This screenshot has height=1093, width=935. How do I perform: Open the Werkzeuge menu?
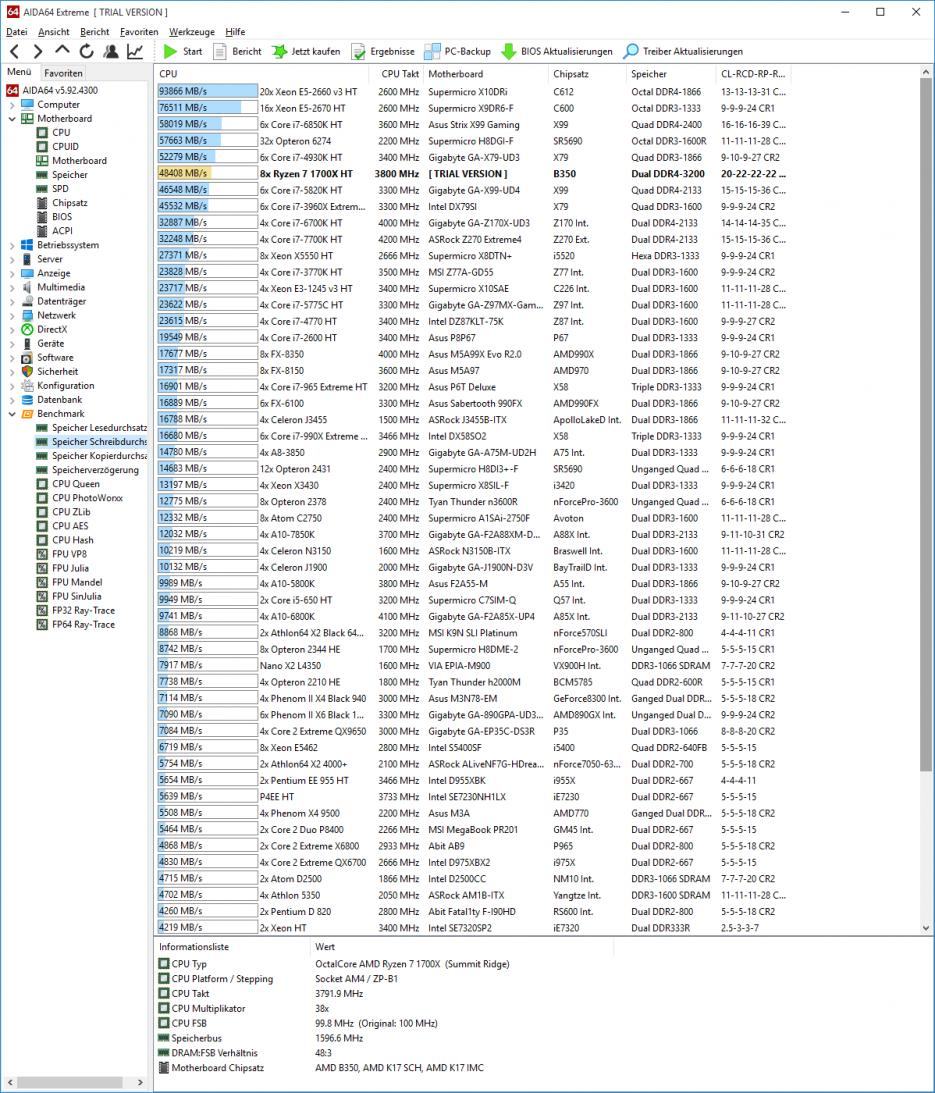[x=192, y=31]
